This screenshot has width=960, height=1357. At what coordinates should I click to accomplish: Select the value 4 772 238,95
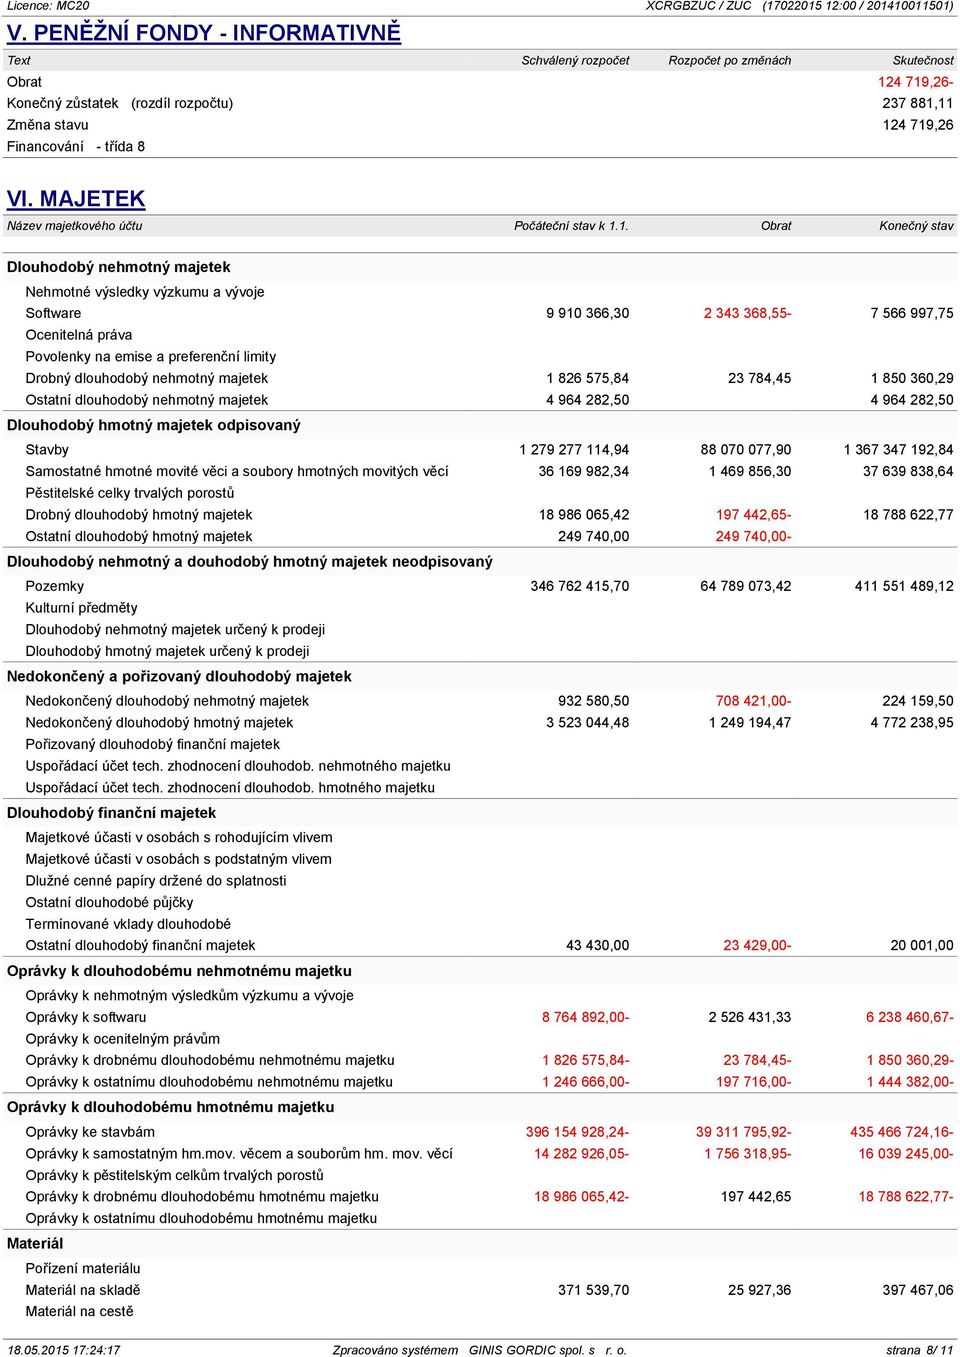(912, 722)
